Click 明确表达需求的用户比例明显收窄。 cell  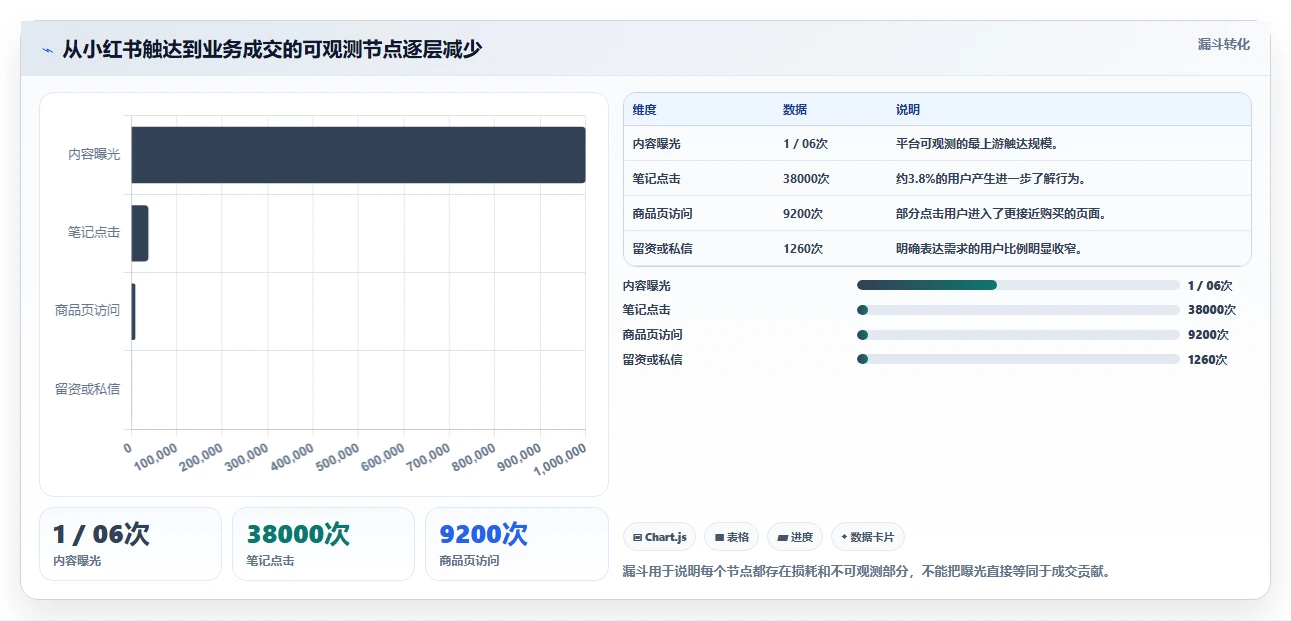tap(989, 249)
